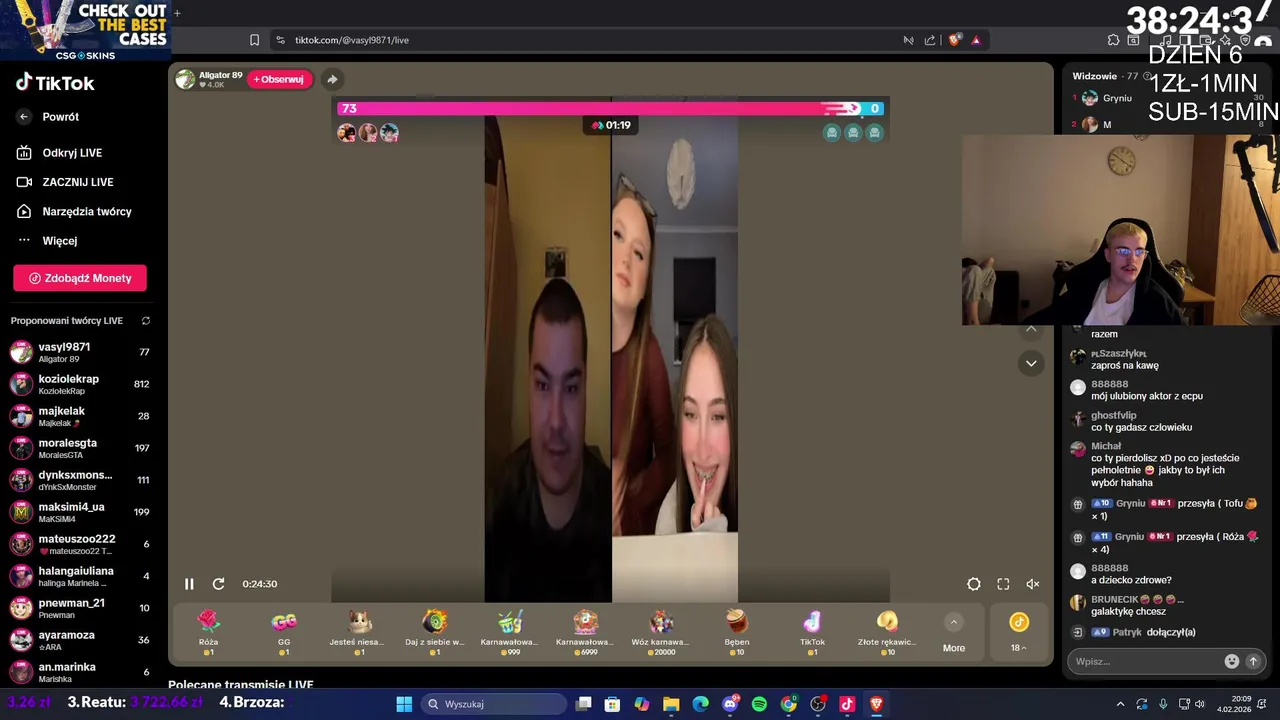Unmute the live stream audio
1280x720 pixels.
1033,584
